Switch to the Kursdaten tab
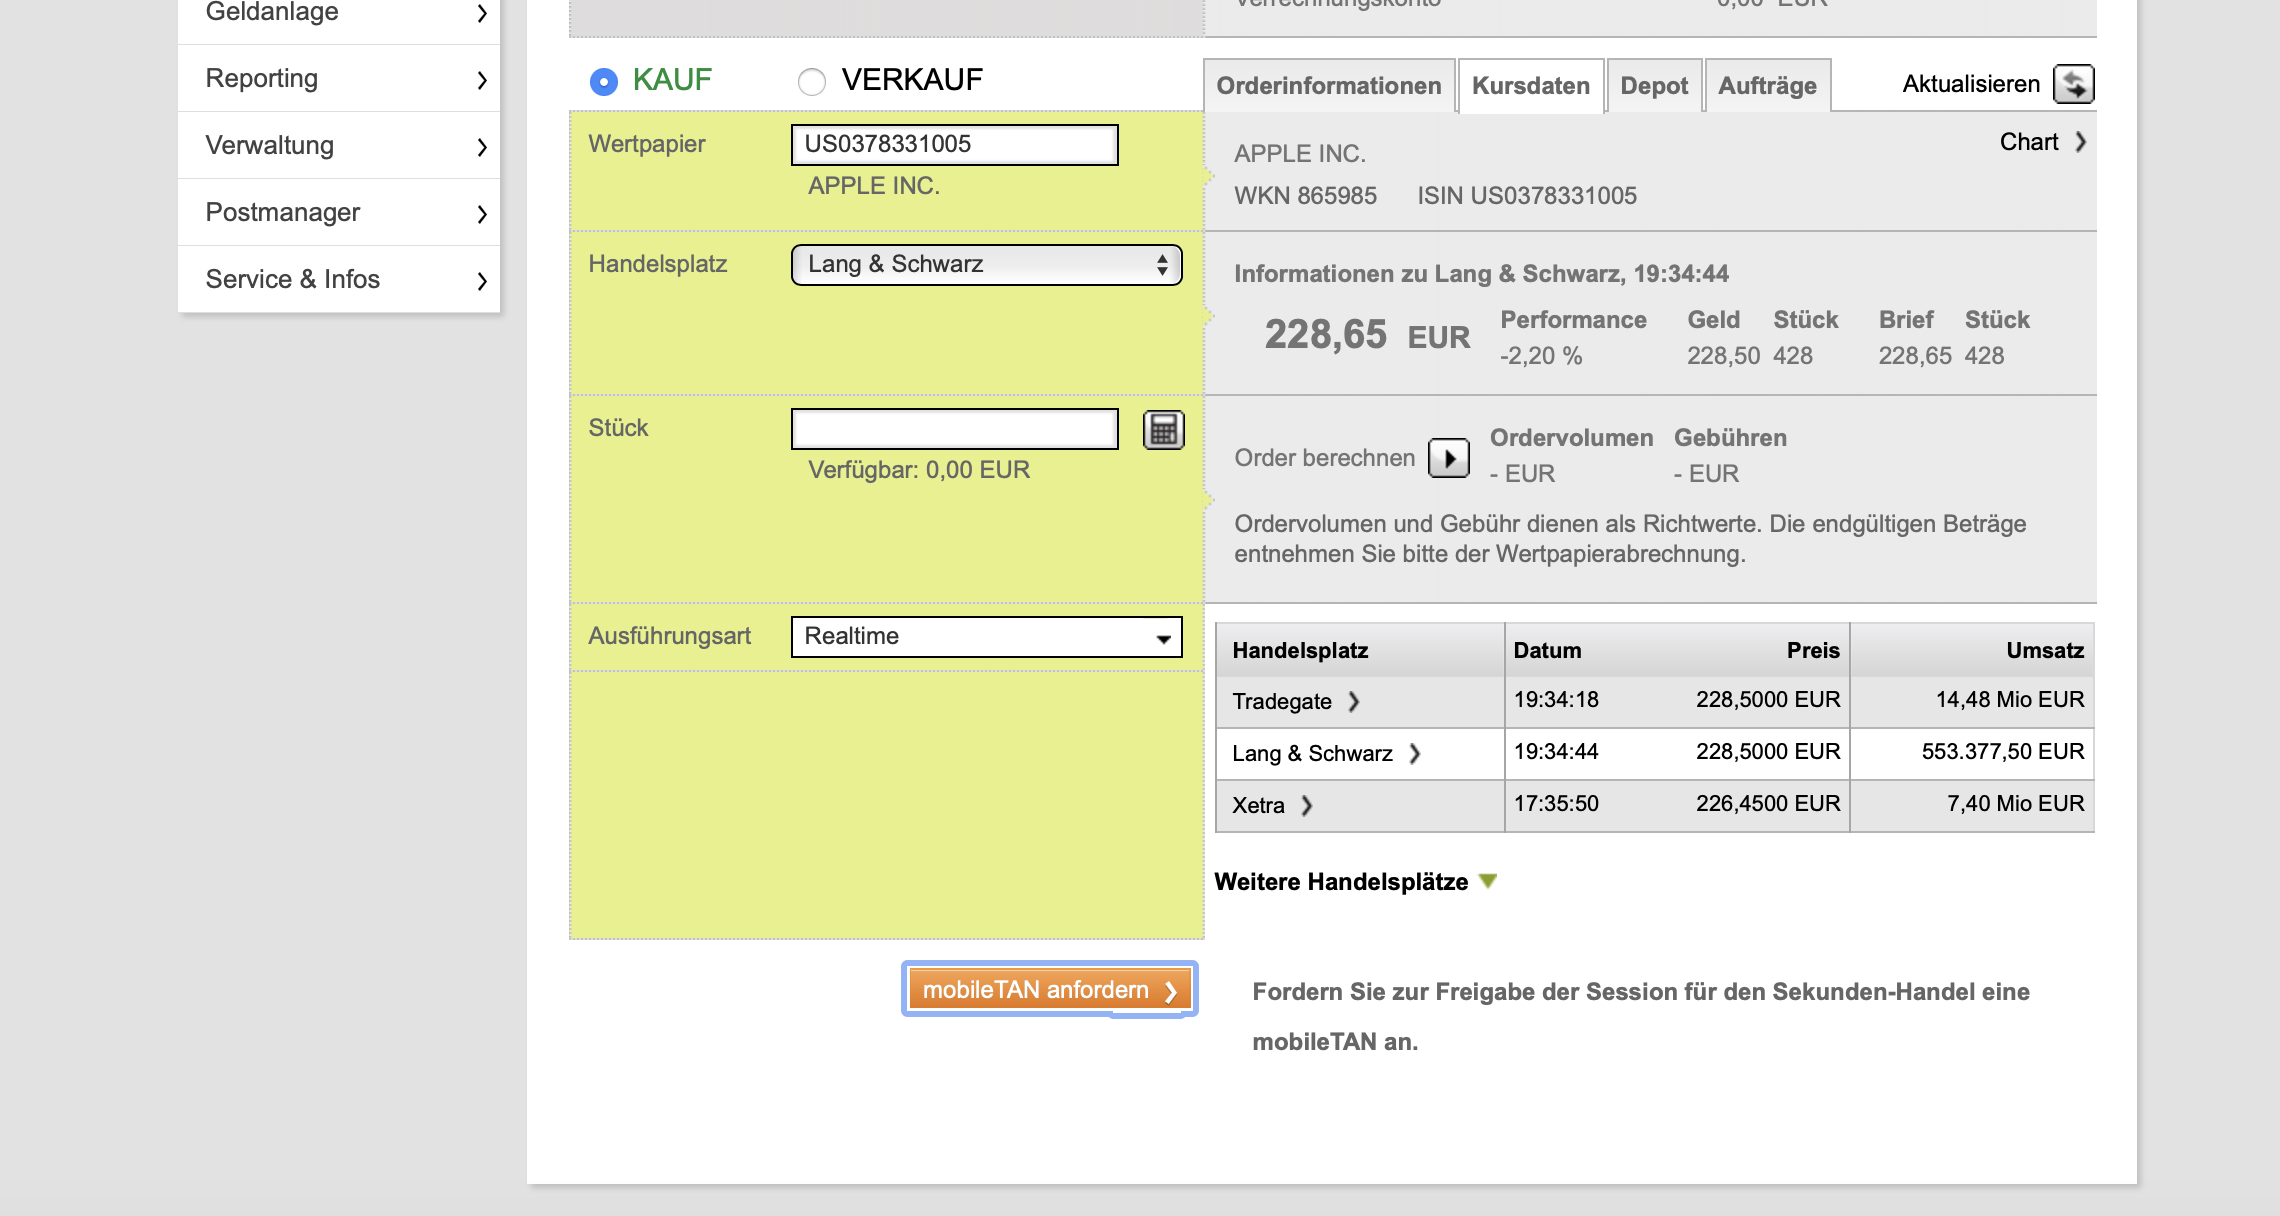The width and height of the screenshot is (2280, 1216). pos(1530,86)
